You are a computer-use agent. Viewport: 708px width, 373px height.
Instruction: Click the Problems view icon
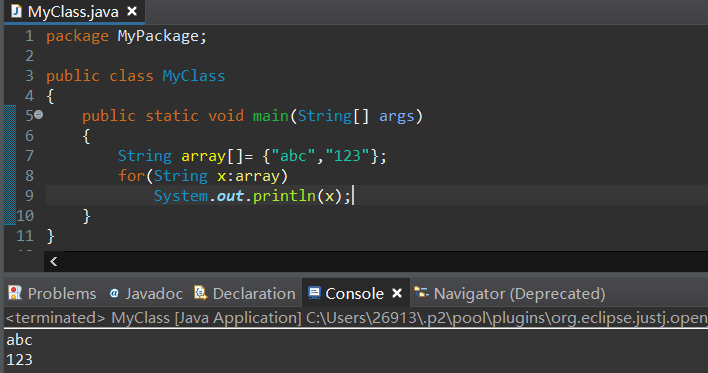[x=15, y=293]
